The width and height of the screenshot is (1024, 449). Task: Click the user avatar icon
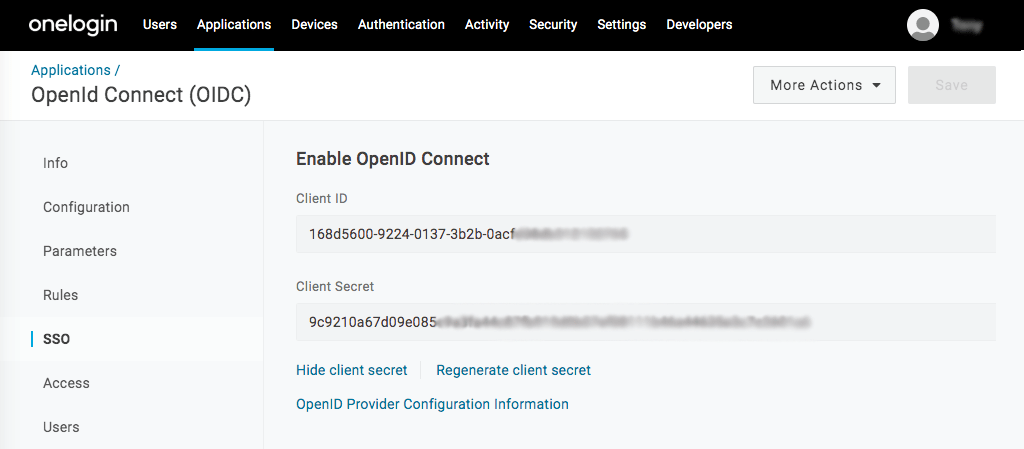(x=922, y=25)
